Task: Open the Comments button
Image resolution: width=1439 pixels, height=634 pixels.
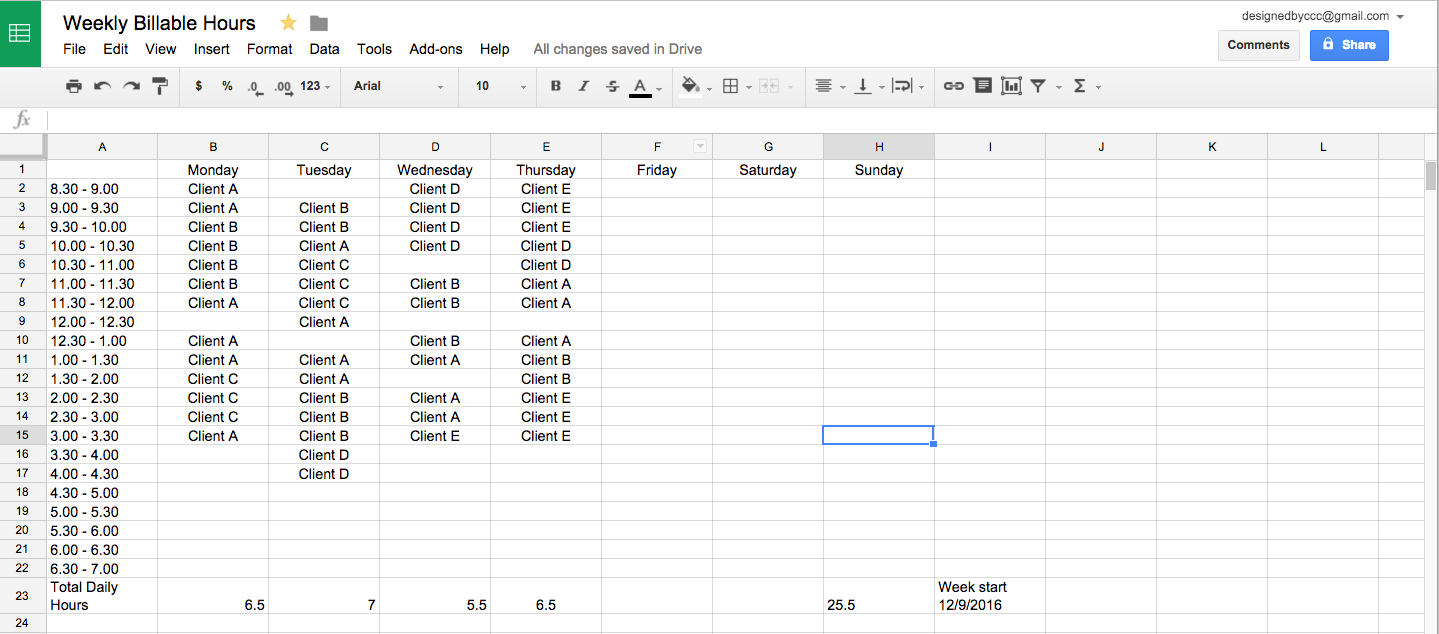Action: click(x=1258, y=45)
